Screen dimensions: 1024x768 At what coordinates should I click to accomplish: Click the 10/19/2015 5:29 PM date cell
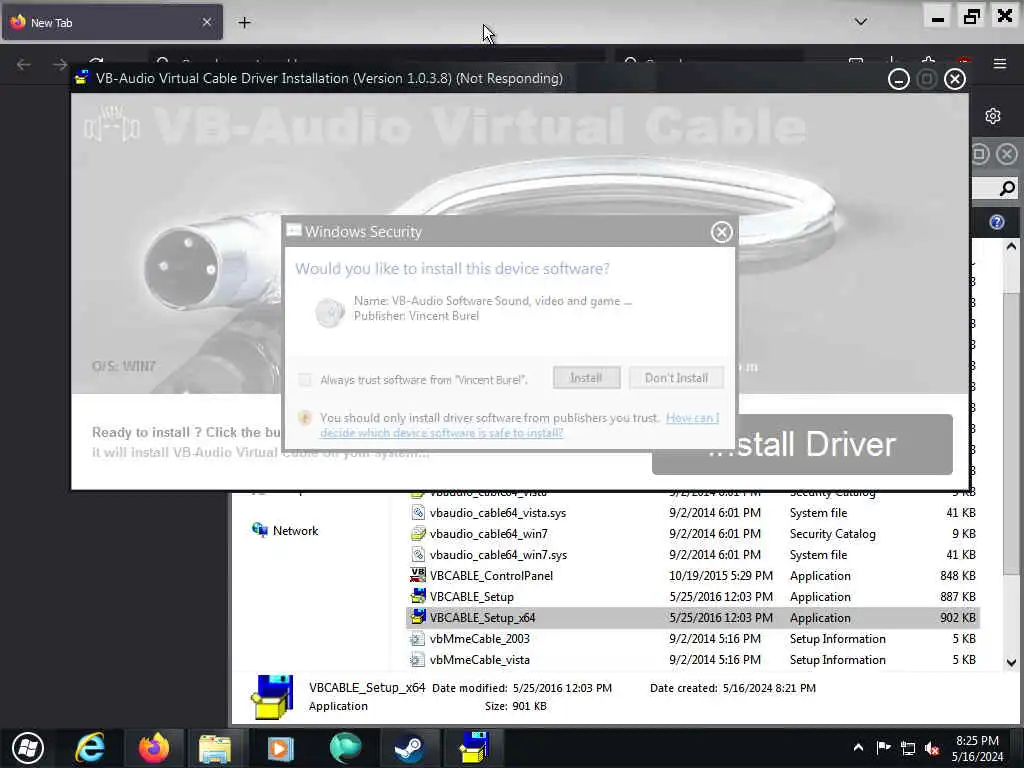(721, 575)
